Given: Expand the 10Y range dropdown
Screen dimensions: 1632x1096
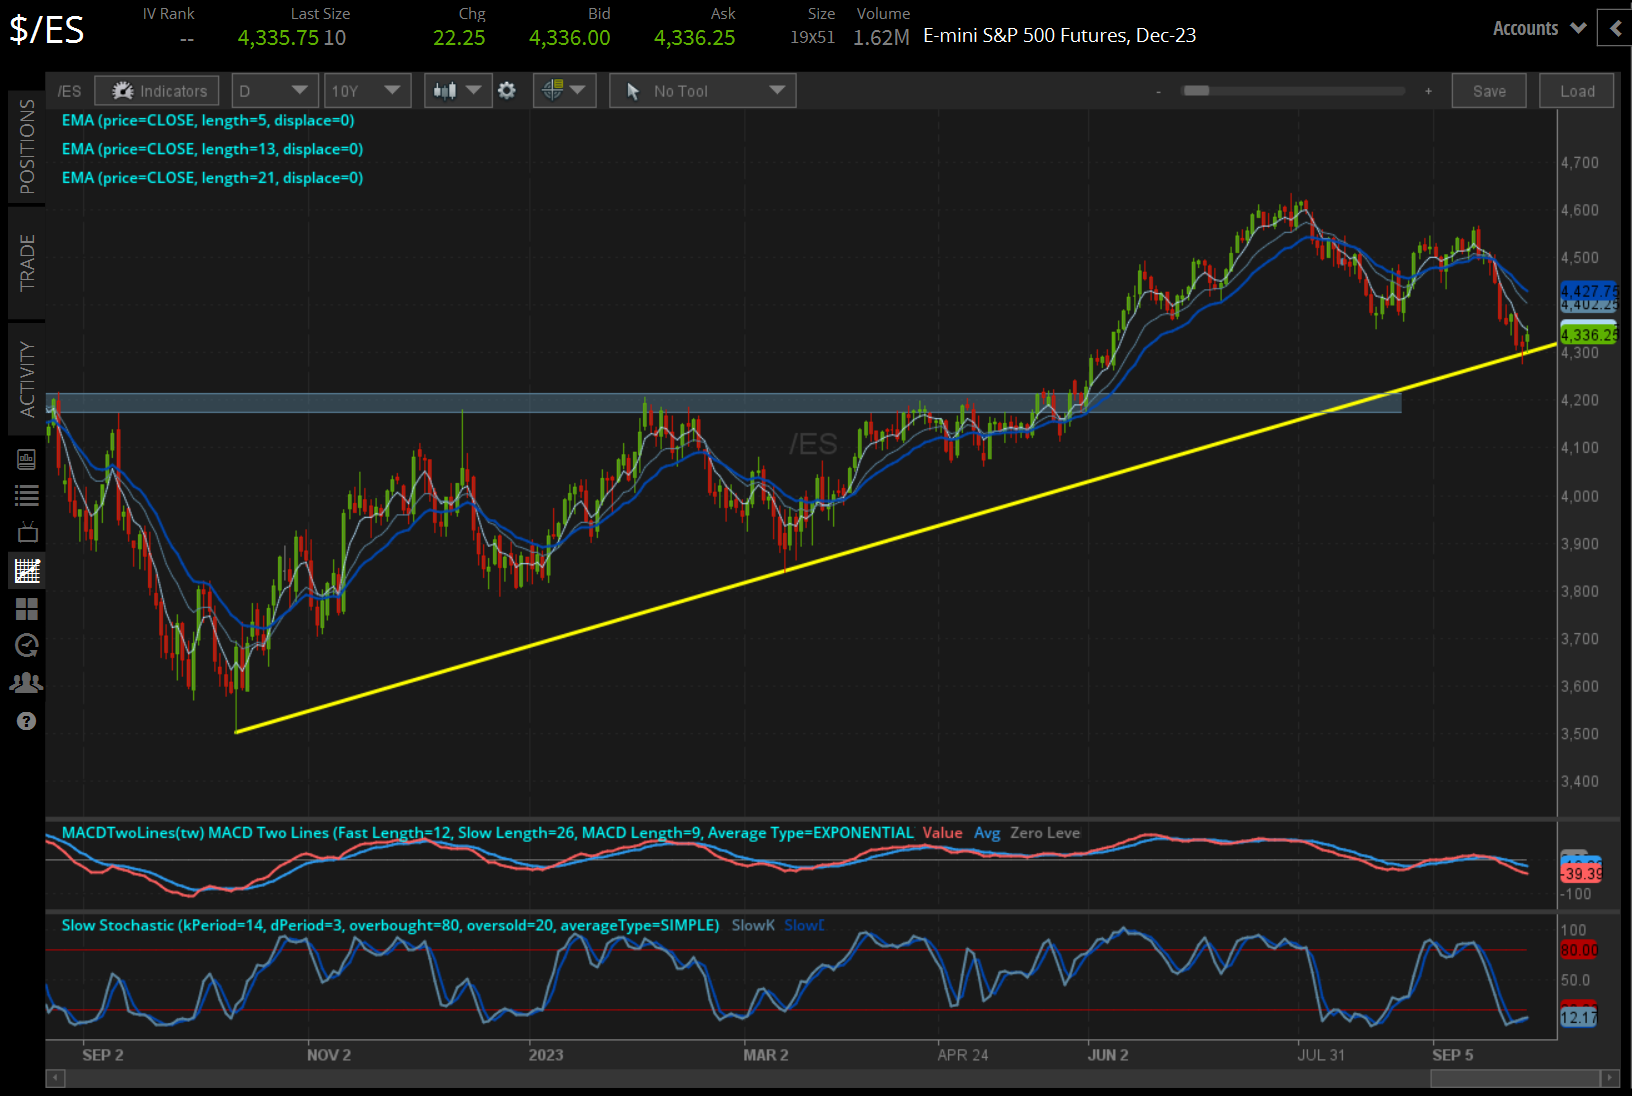Looking at the screenshot, I should [x=367, y=91].
